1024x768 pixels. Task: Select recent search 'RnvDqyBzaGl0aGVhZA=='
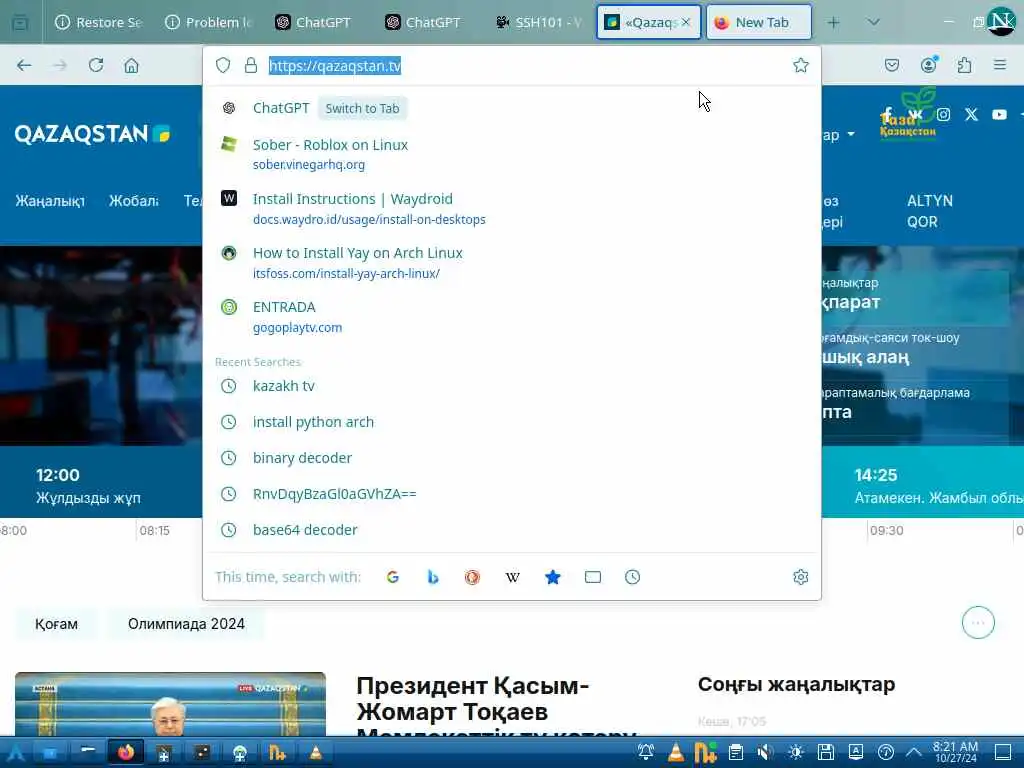511,494
